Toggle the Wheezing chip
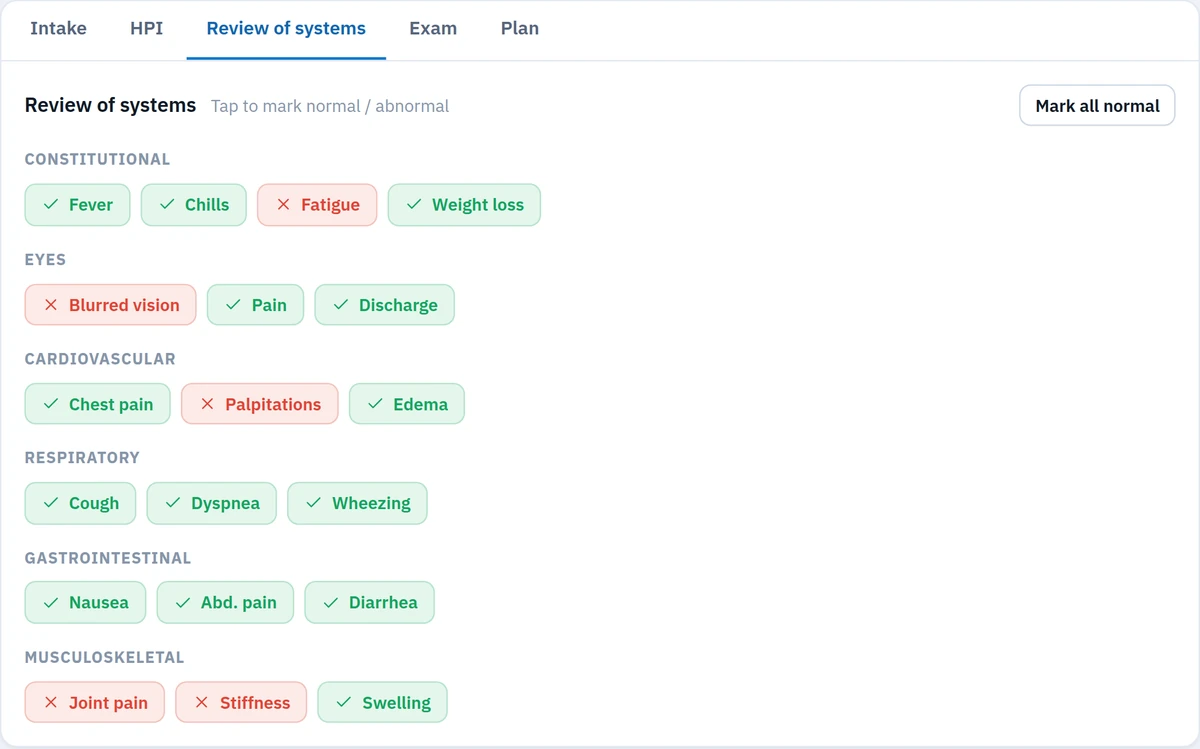Screen dimensions: 1200x749 357,503
